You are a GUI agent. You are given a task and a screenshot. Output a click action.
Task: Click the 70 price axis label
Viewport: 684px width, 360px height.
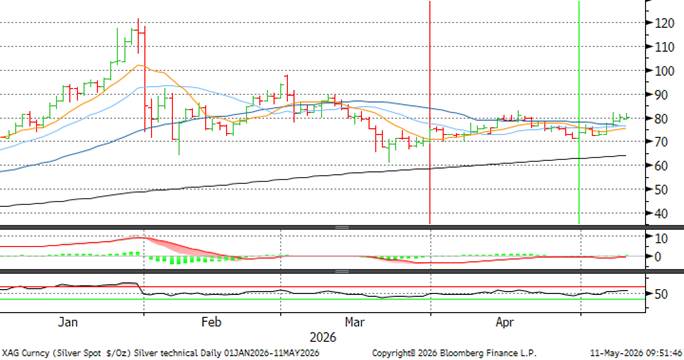662,142
